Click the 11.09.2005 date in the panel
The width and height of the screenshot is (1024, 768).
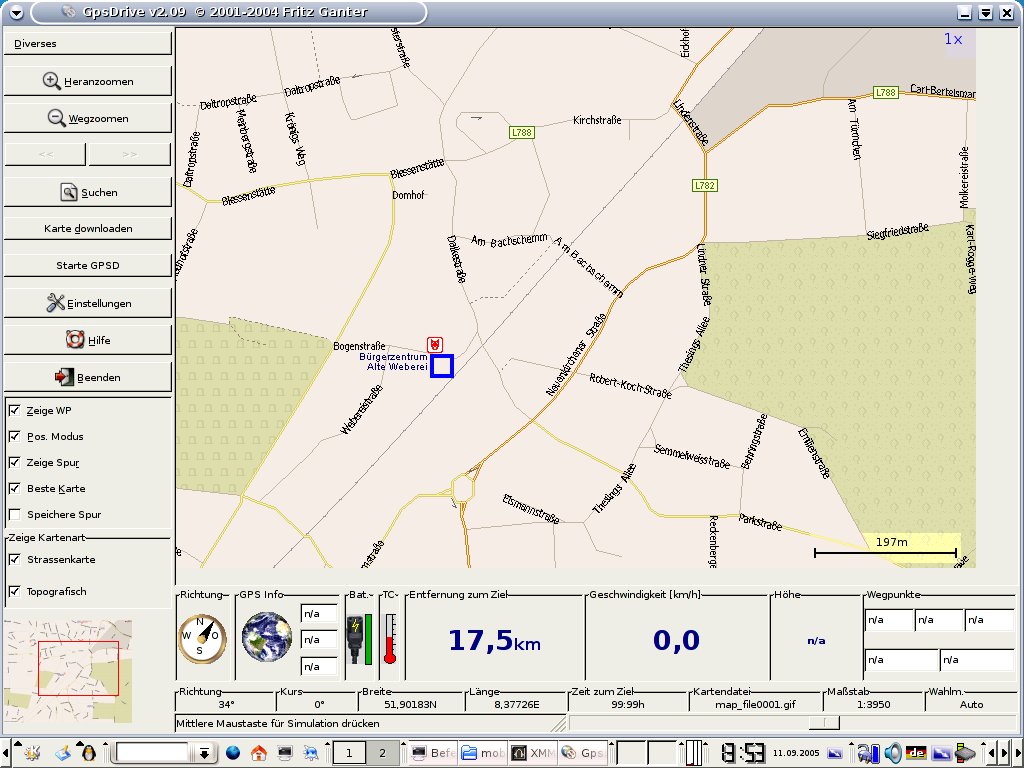tap(795, 753)
